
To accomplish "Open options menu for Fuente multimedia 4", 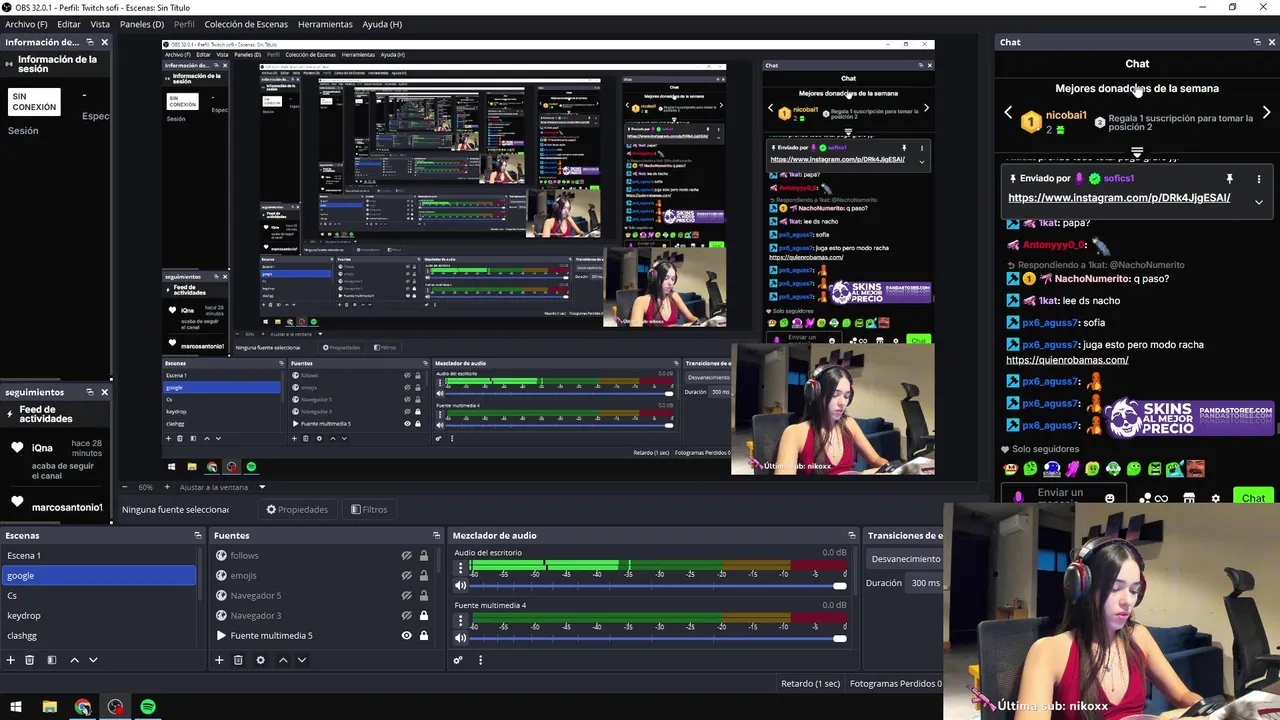I will click(x=461, y=620).
